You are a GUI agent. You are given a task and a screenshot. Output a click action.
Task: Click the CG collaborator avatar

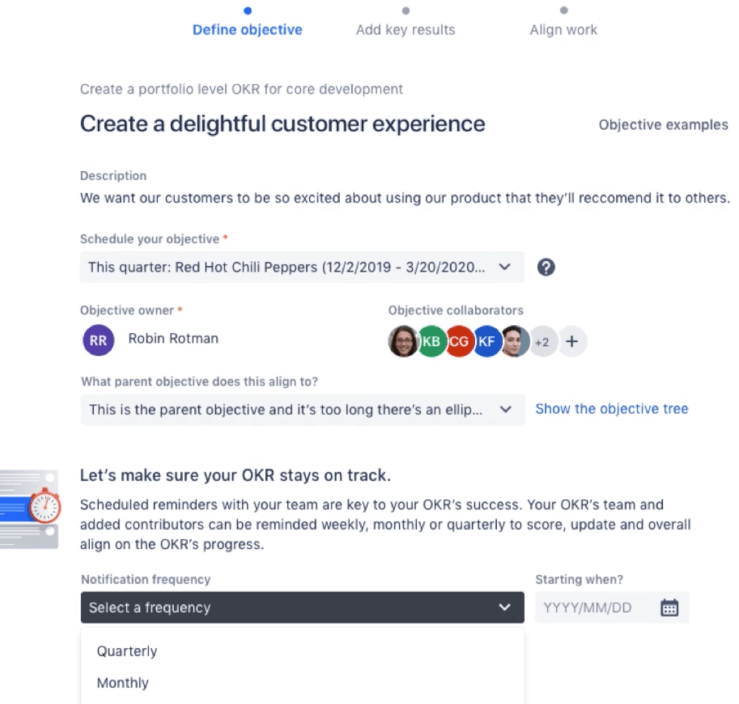point(459,341)
